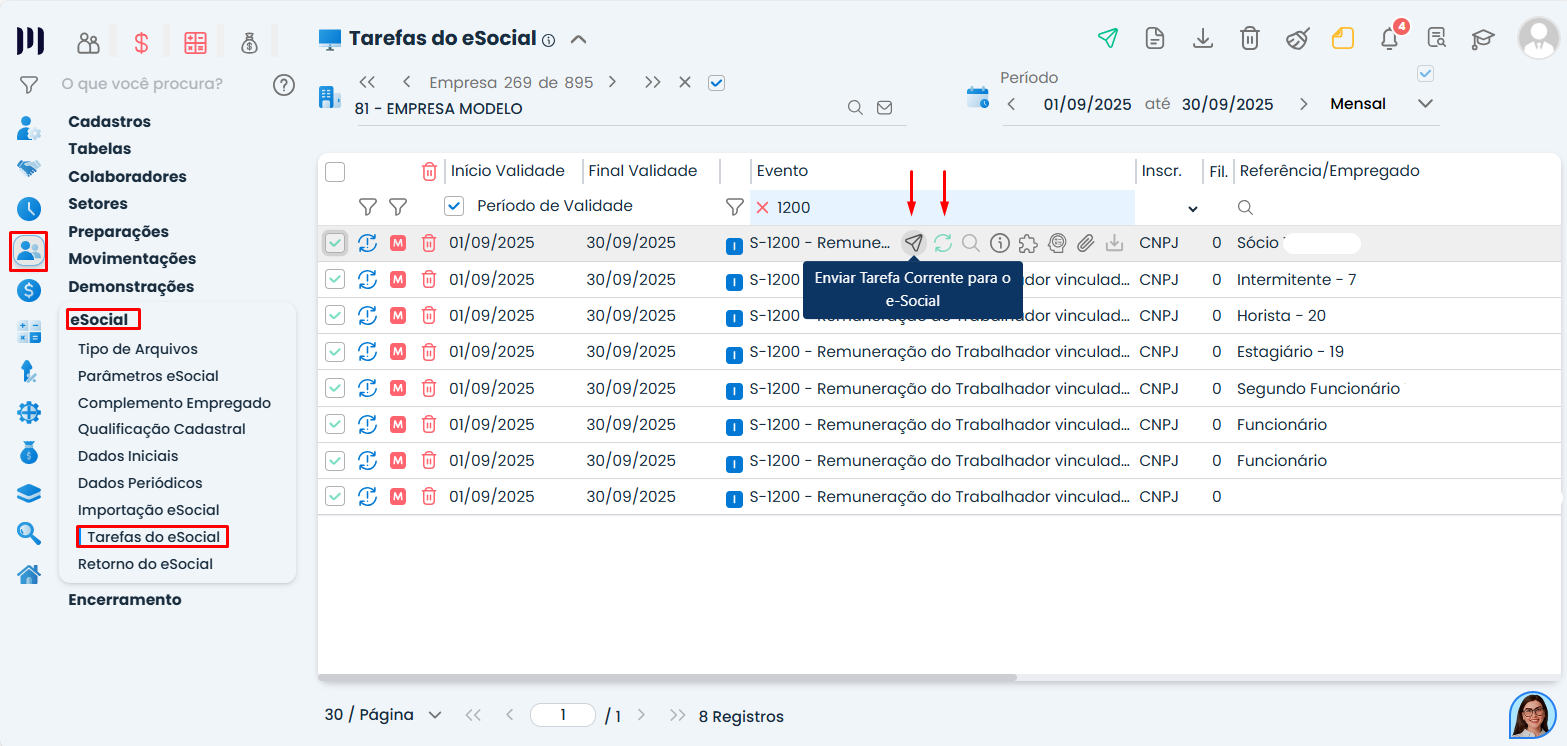Viewport: 1567px width, 746px height.
Task: Select Parâmetros eSocial in the sidebar
Action: click(x=148, y=376)
